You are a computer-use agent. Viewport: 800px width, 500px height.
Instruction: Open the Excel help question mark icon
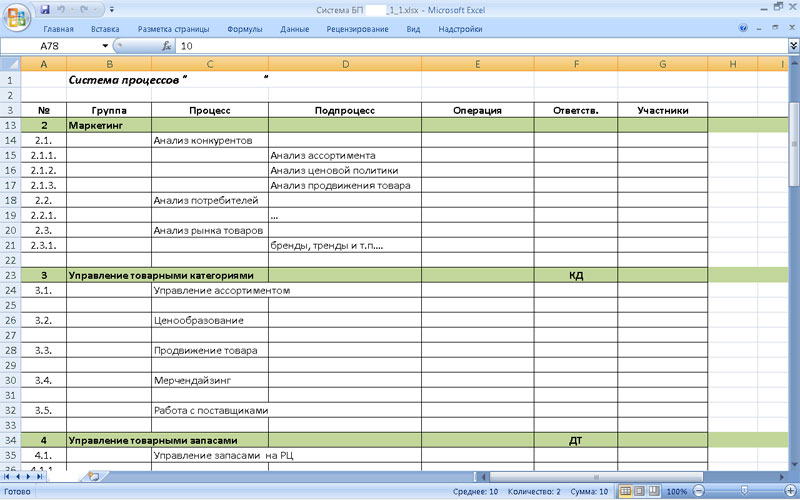coord(743,29)
